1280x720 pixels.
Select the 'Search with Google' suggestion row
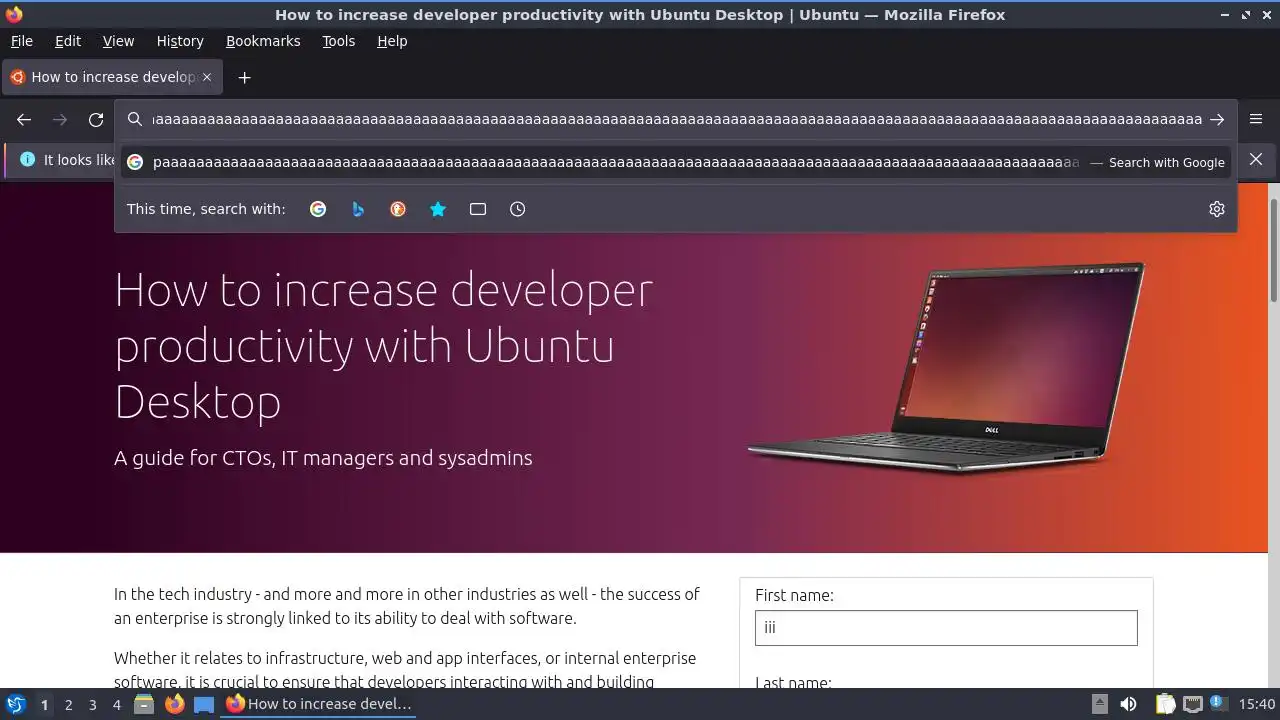tap(676, 162)
